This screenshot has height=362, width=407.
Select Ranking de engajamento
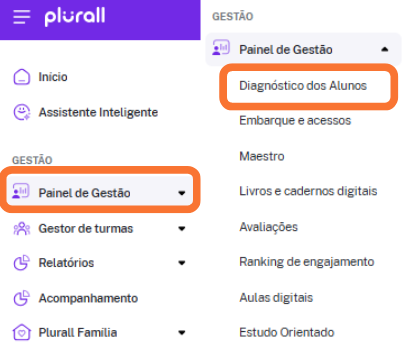[x=307, y=262]
